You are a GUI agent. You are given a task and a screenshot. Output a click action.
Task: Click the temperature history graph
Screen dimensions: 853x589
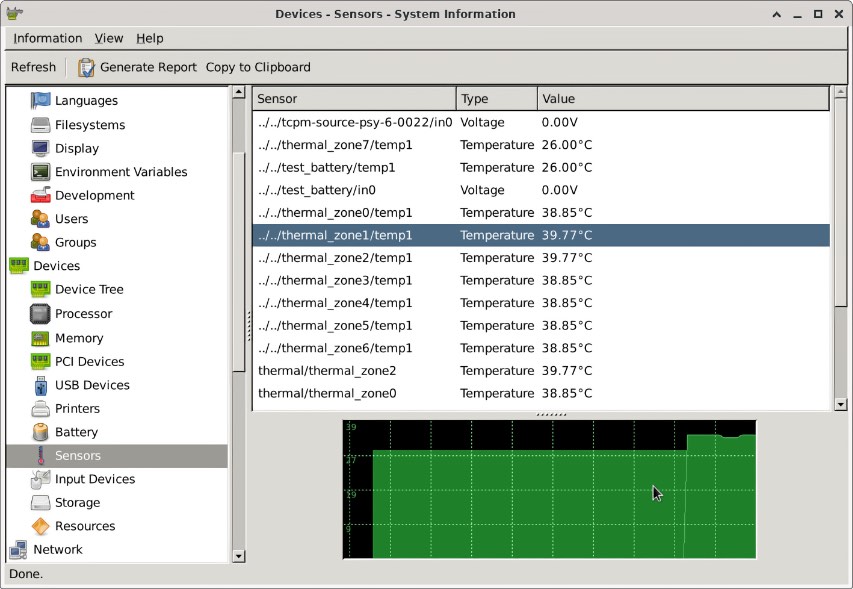(x=549, y=489)
